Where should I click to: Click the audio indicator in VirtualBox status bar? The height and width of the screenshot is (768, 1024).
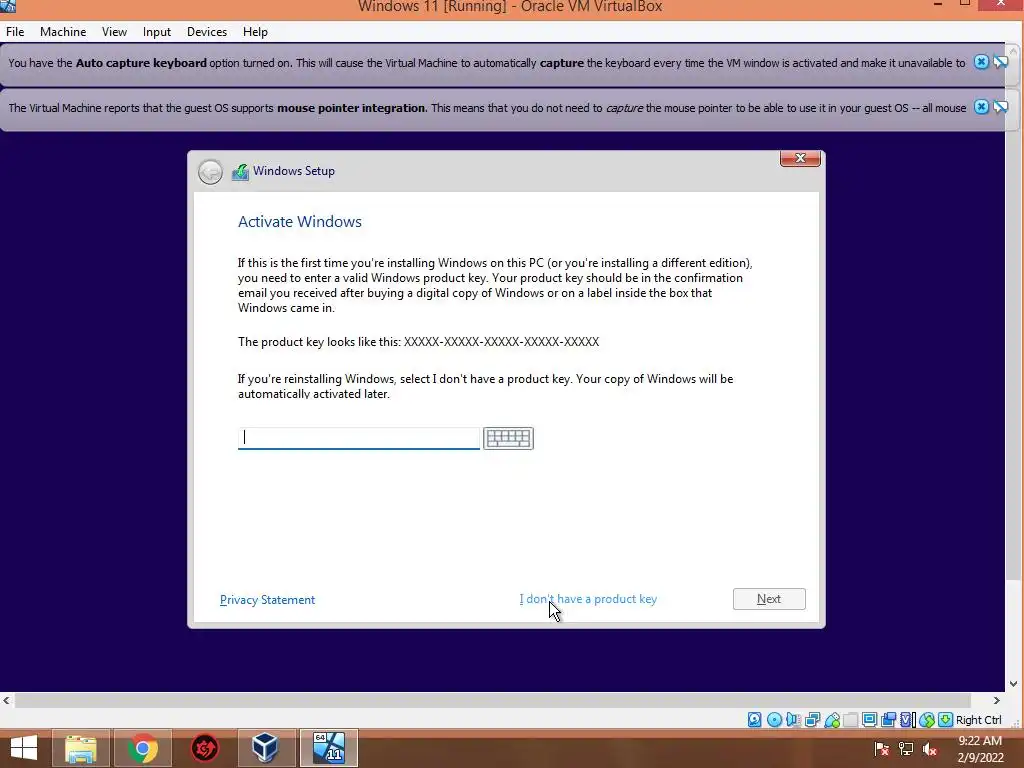[x=793, y=720]
